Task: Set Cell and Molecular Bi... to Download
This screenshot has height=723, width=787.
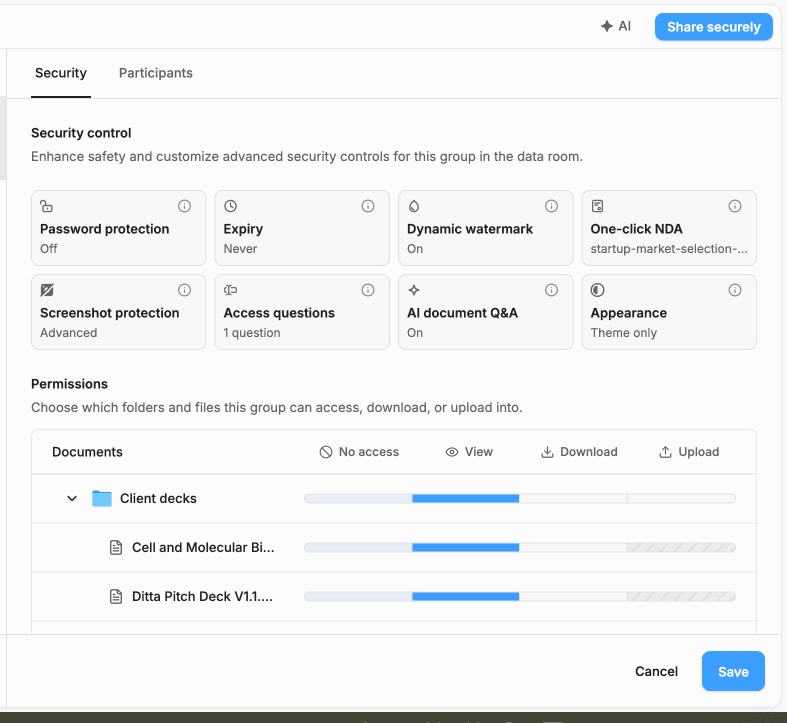Action: pyautogui.click(x=573, y=547)
